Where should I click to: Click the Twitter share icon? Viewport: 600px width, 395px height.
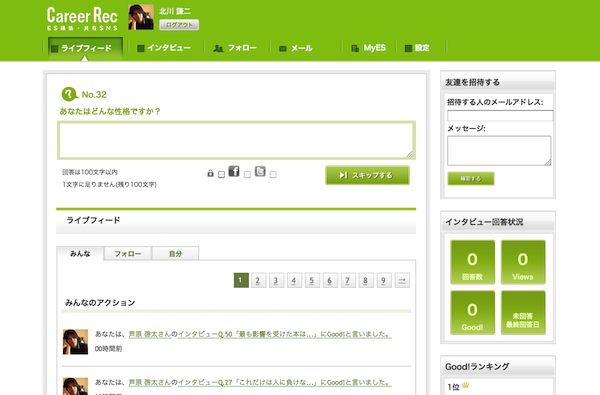(260, 171)
